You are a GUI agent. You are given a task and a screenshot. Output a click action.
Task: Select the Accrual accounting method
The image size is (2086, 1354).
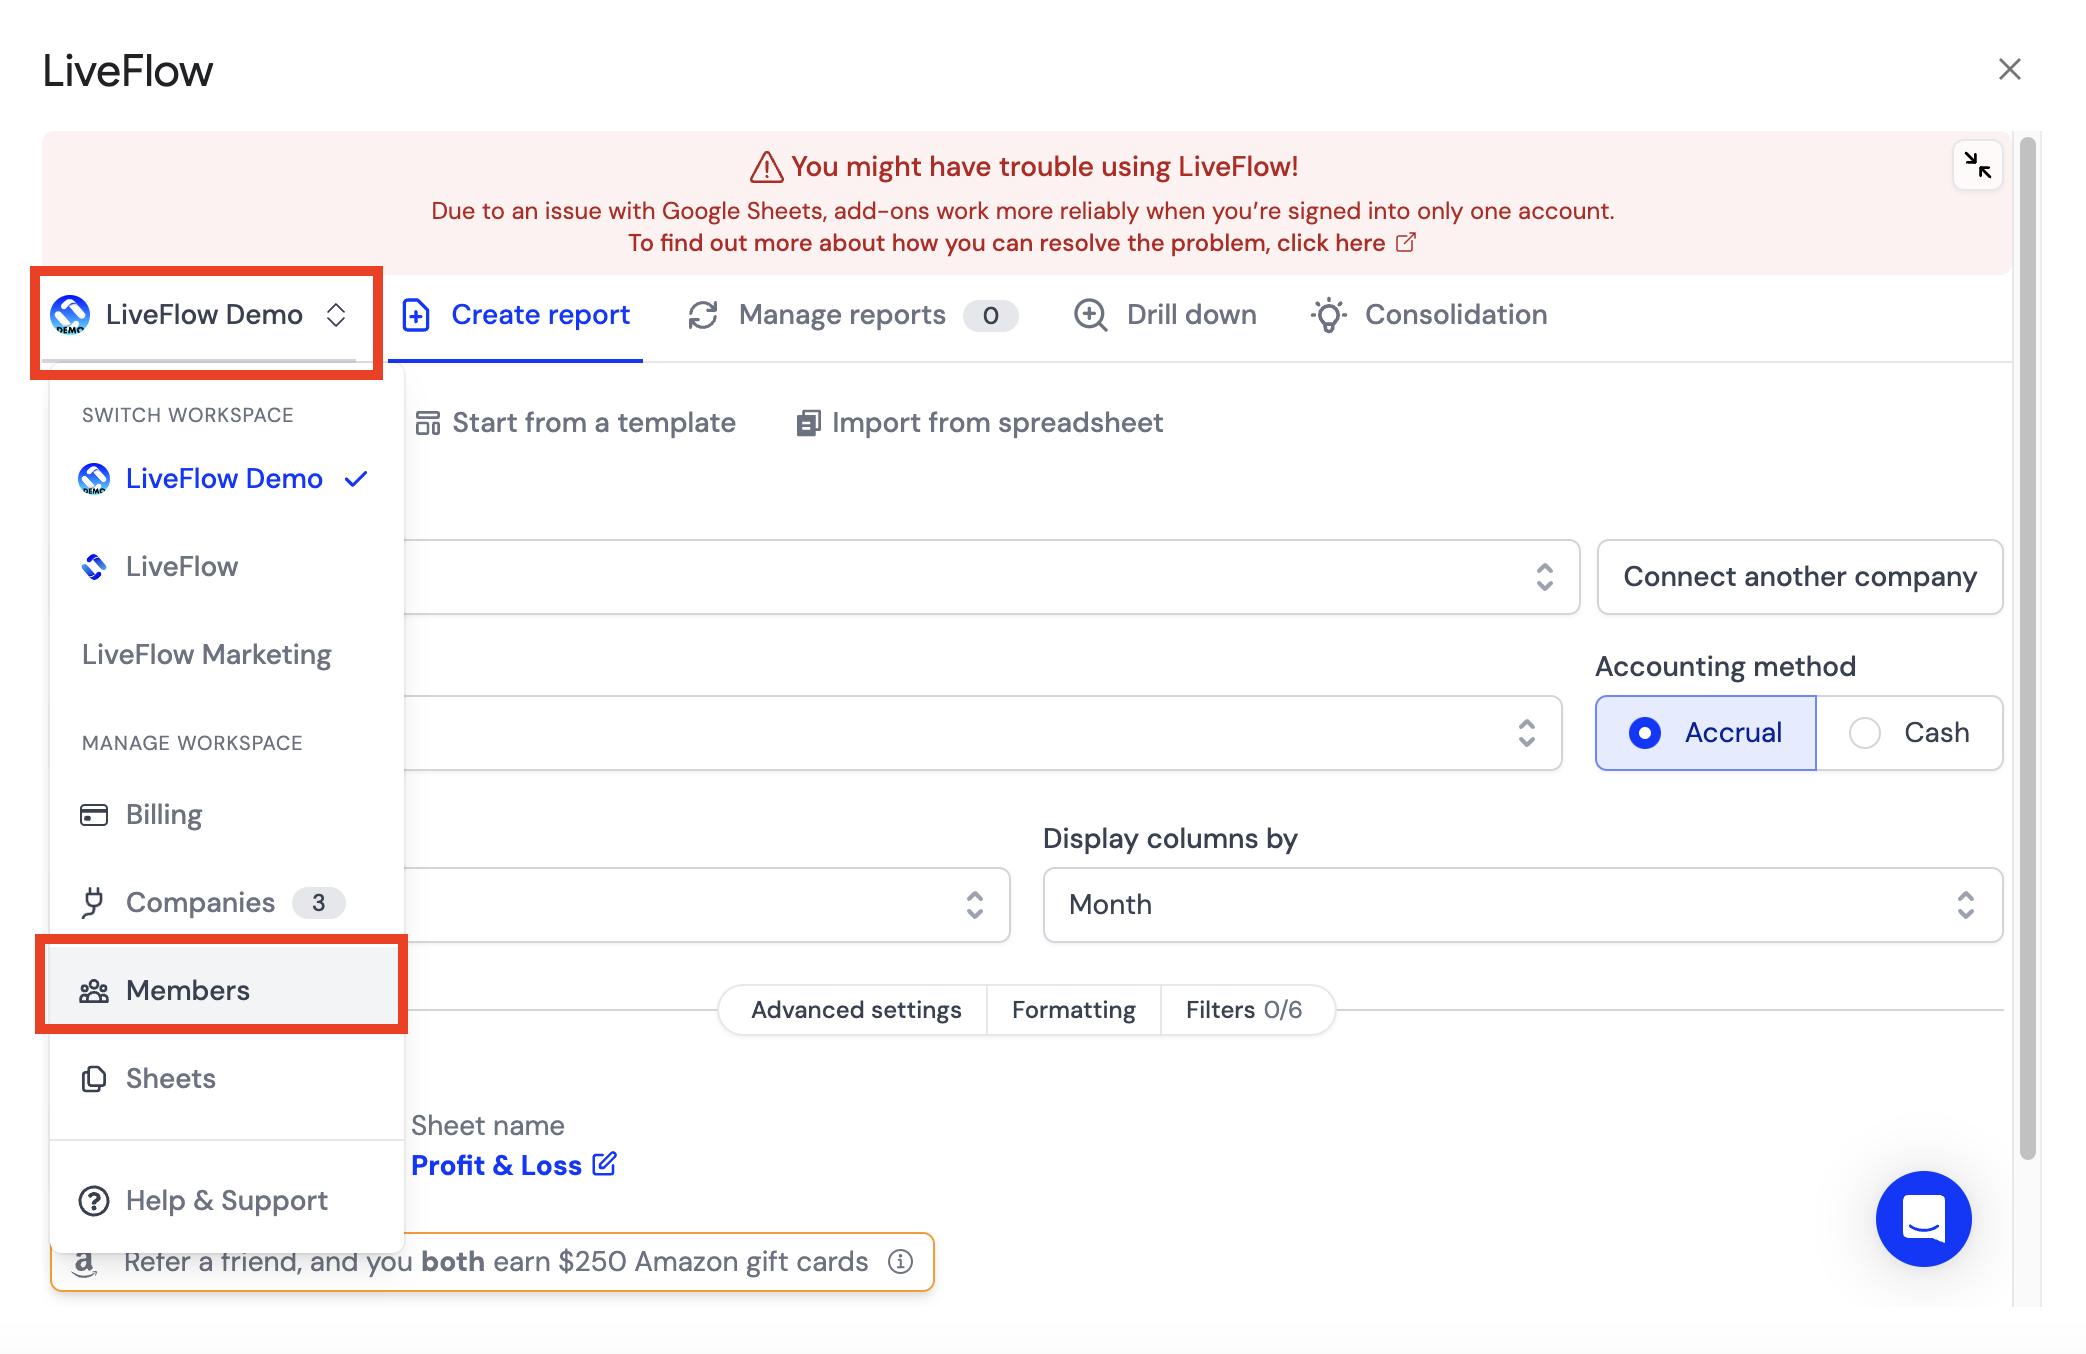[1705, 733]
